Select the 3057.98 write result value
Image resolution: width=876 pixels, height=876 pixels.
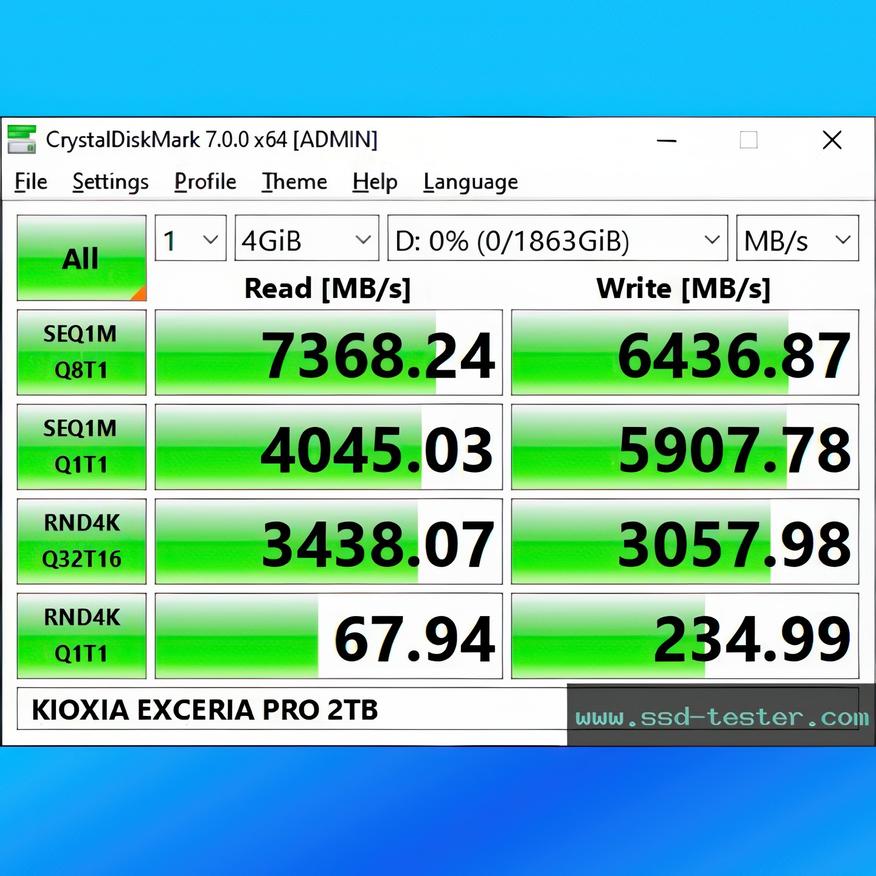(x=685, y=541)
